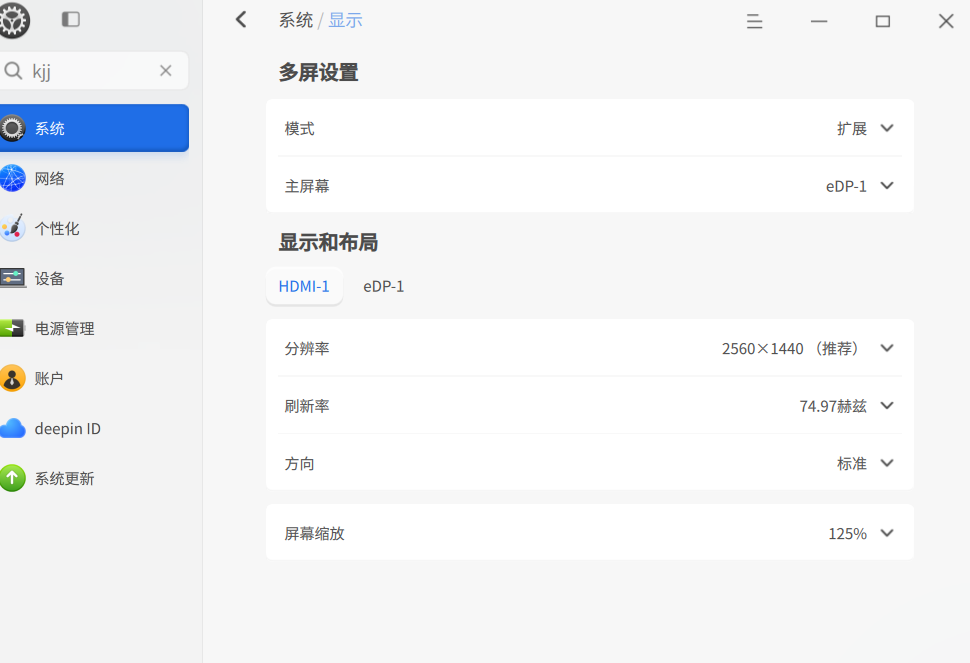Click the 分辨率 row label

point(307,349)
